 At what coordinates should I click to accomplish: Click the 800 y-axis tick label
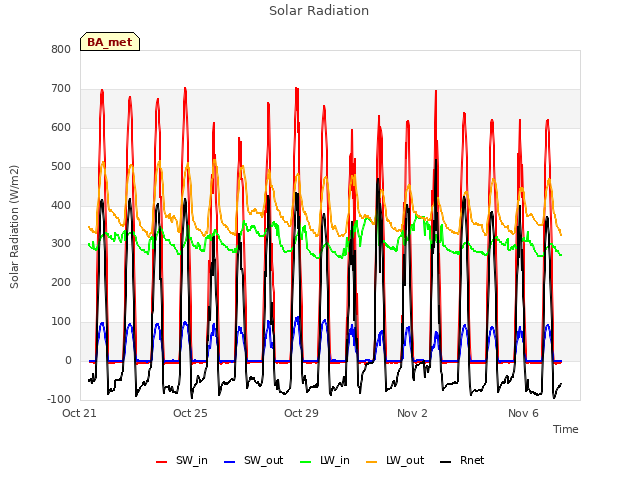pos(61,50)
